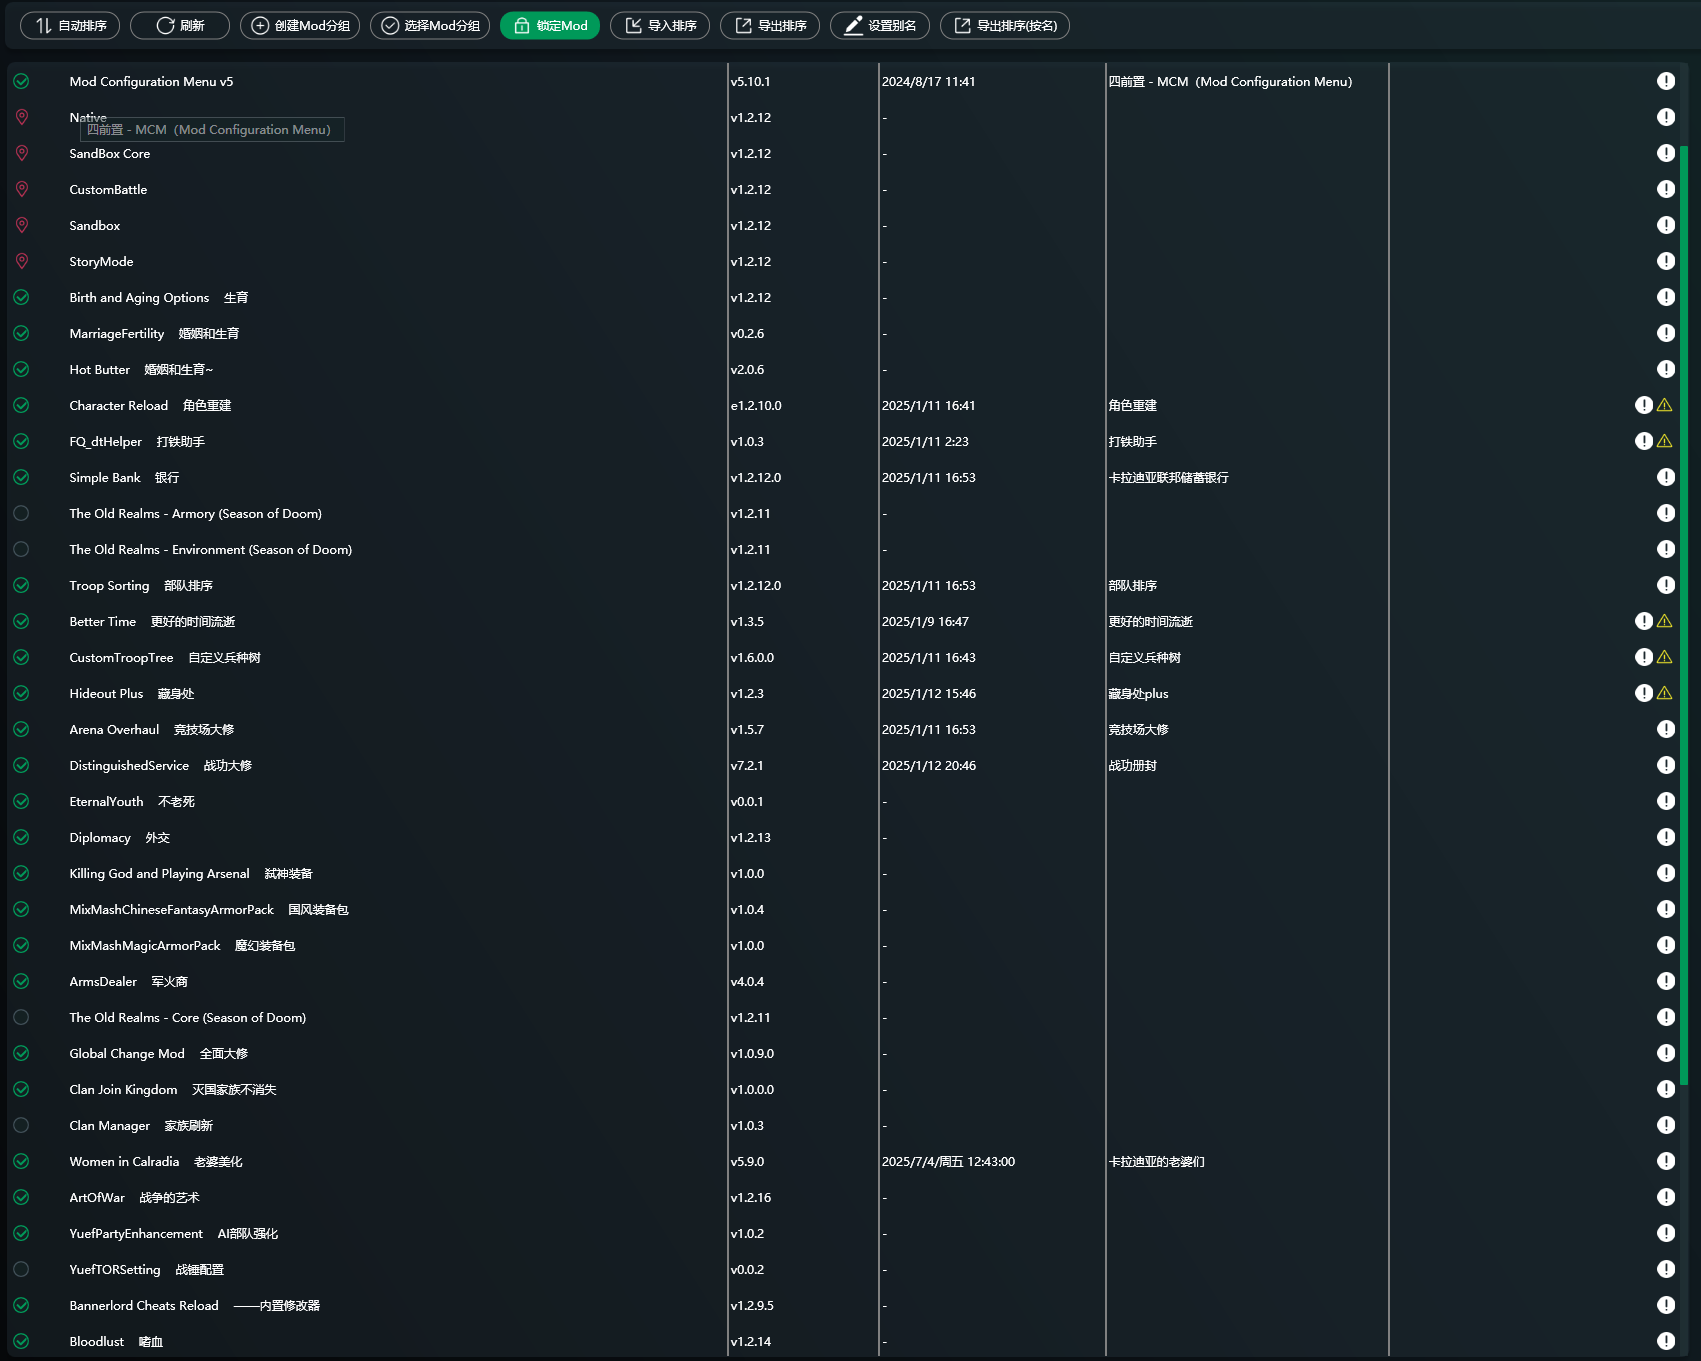The height and width of the screenshot is (1361, 1701).
Task: Click the 自动排序 auto-sort button
Action: (x=70, y=26)
